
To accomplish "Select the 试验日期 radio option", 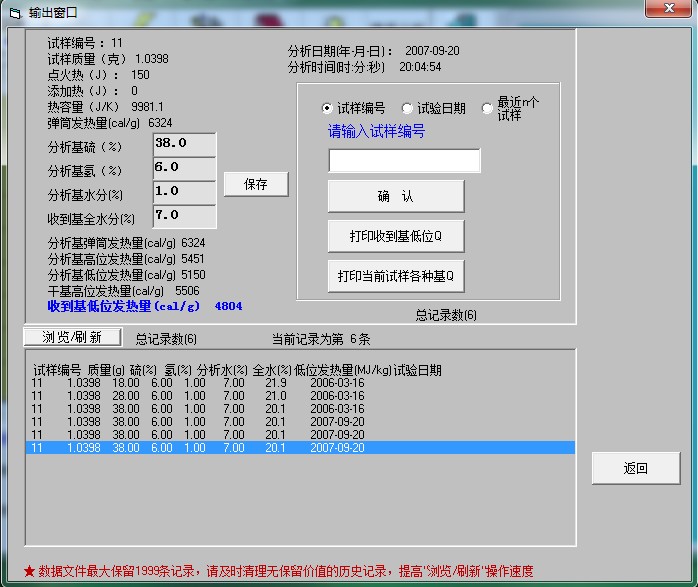I will (407, 108).
